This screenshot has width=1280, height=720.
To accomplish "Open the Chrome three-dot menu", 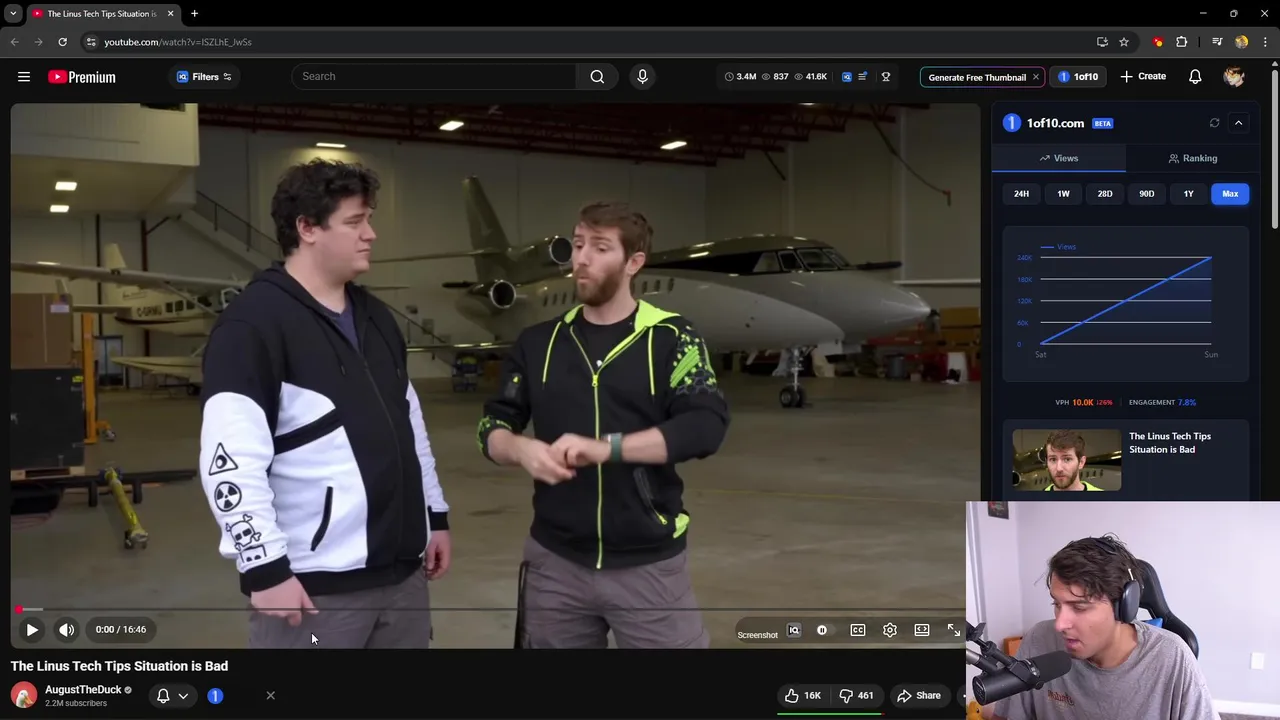I will pos(1265,42).
